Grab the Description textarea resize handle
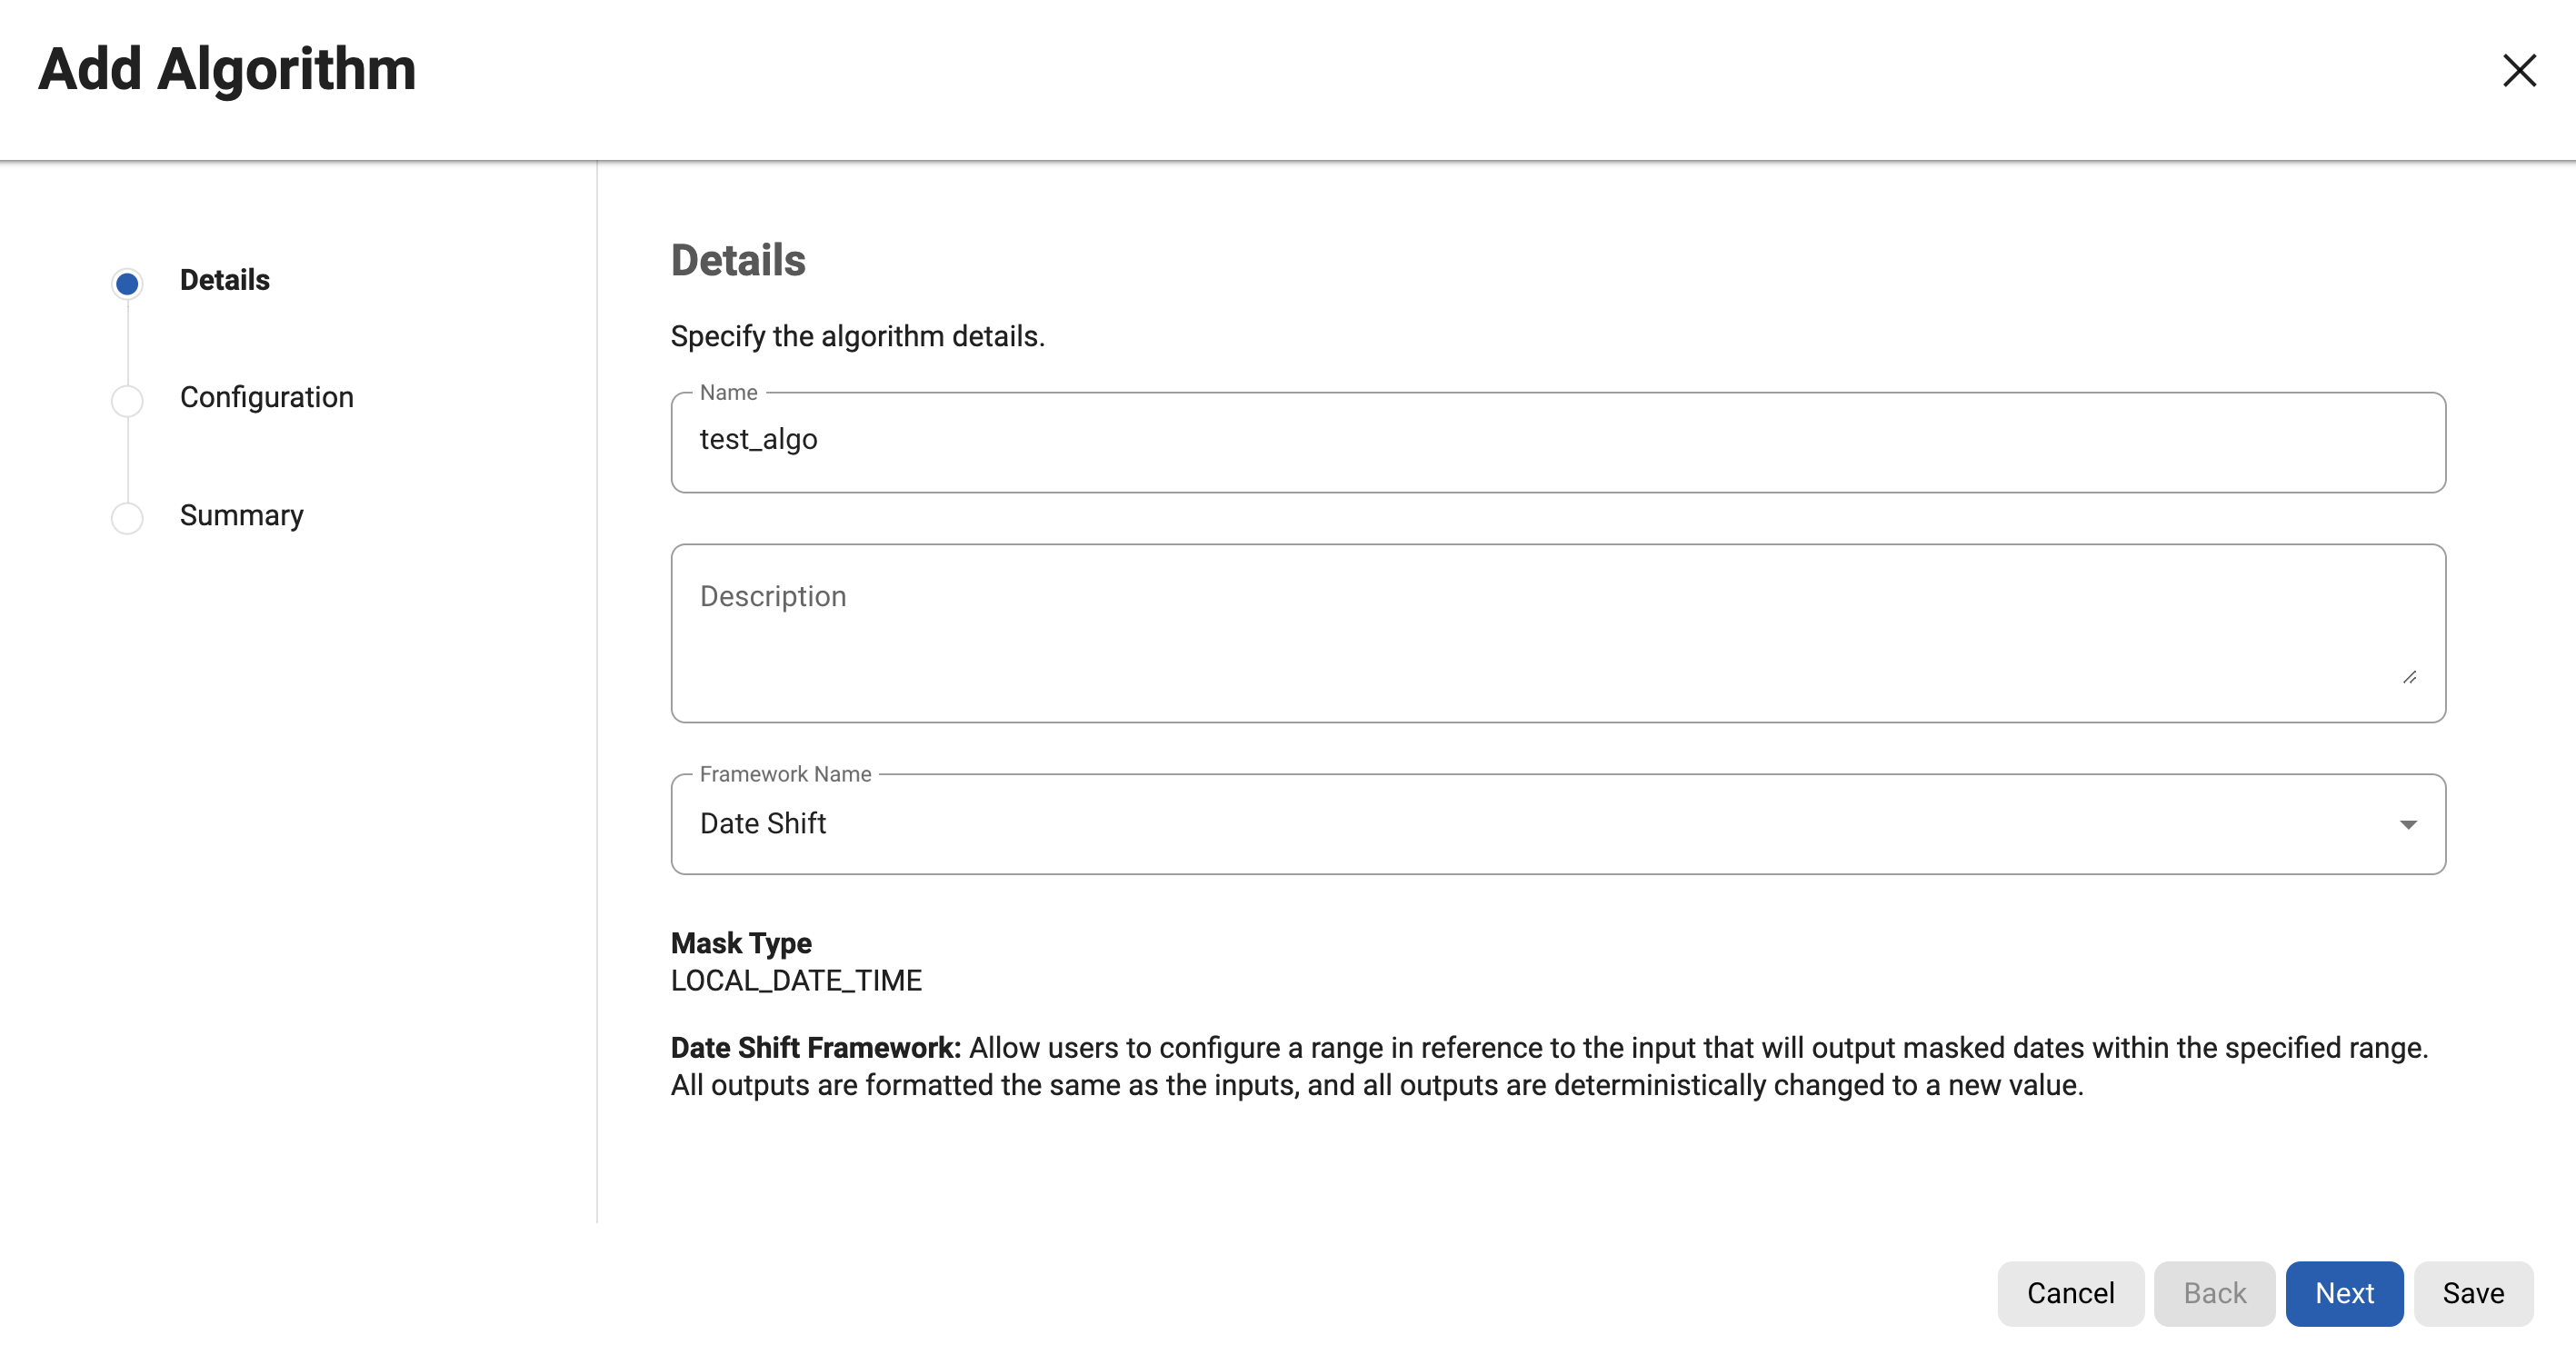 2409,677
